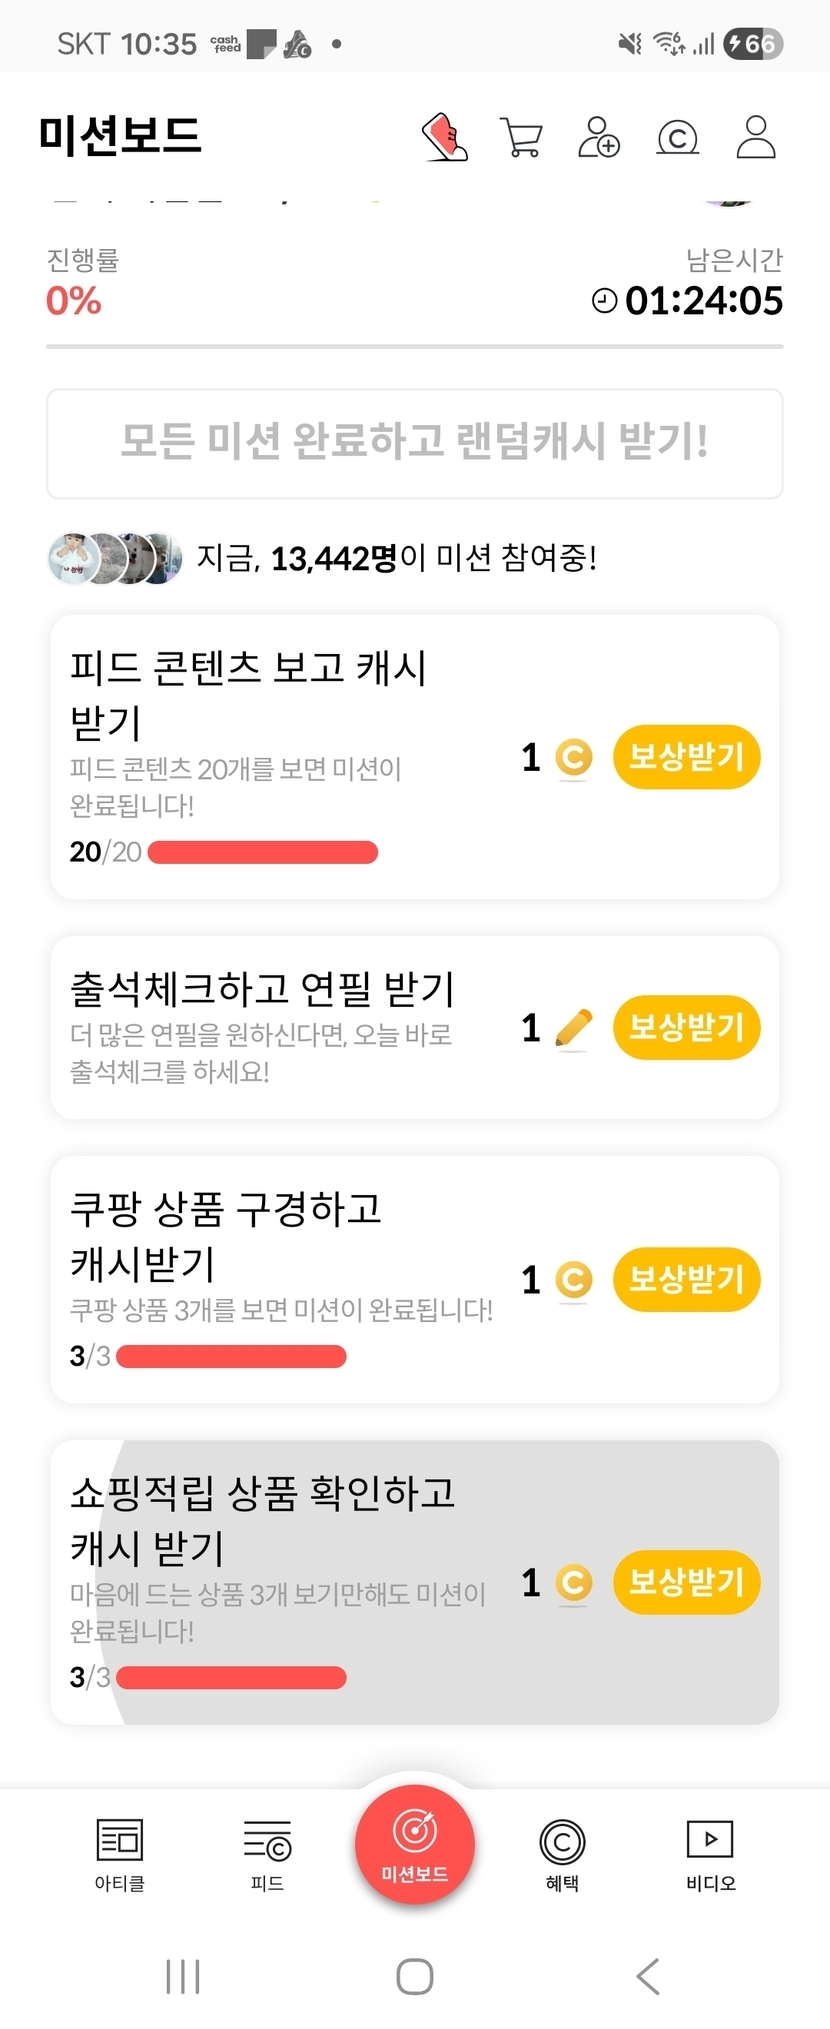Image resolution: width=830 pixels, height=2029 pixels.
Task: Tap 모든 미션 완료하고 랜덤캐시 받기 button
Action: click(414, 442)
